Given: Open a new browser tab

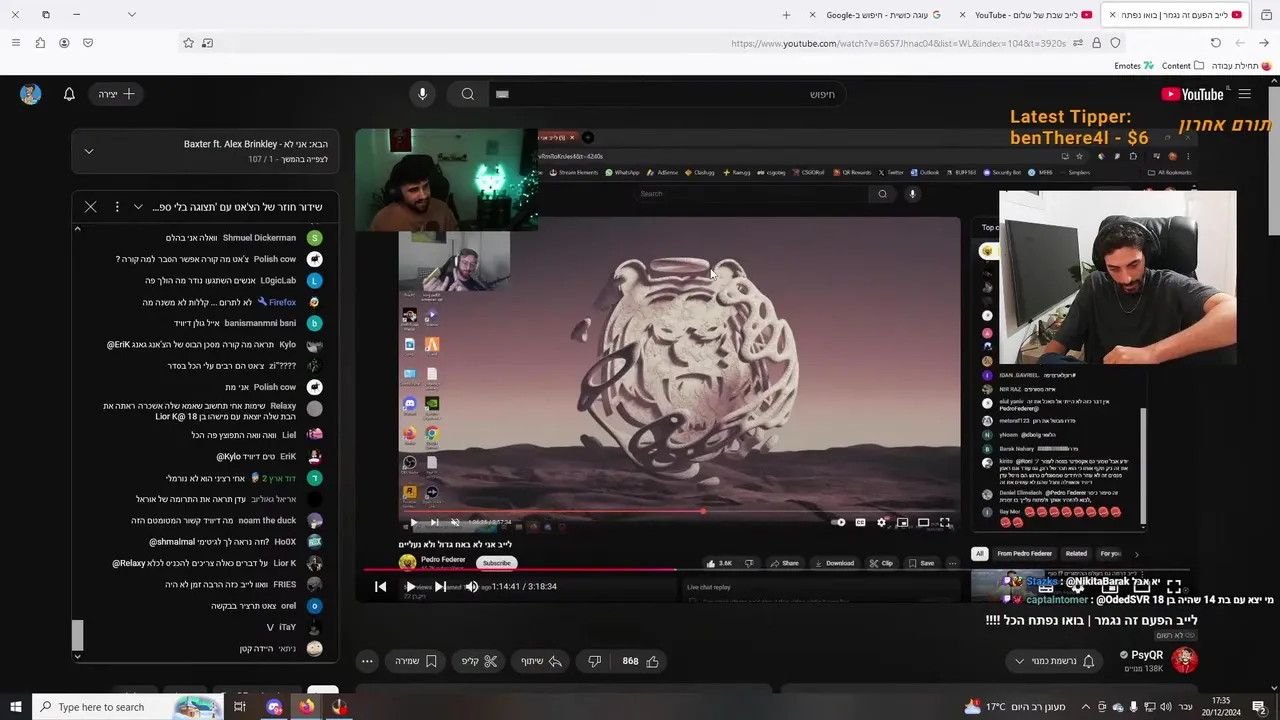Looking at the screenshot, I should [x=786, y=15].
